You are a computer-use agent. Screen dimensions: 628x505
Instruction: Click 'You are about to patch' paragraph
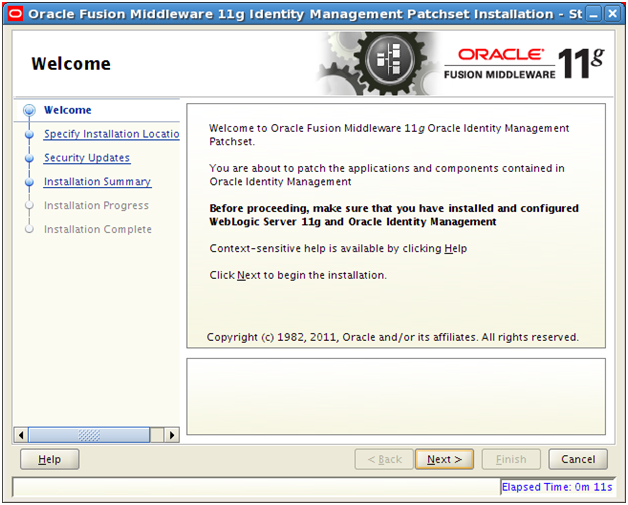(x=387, y=175)
